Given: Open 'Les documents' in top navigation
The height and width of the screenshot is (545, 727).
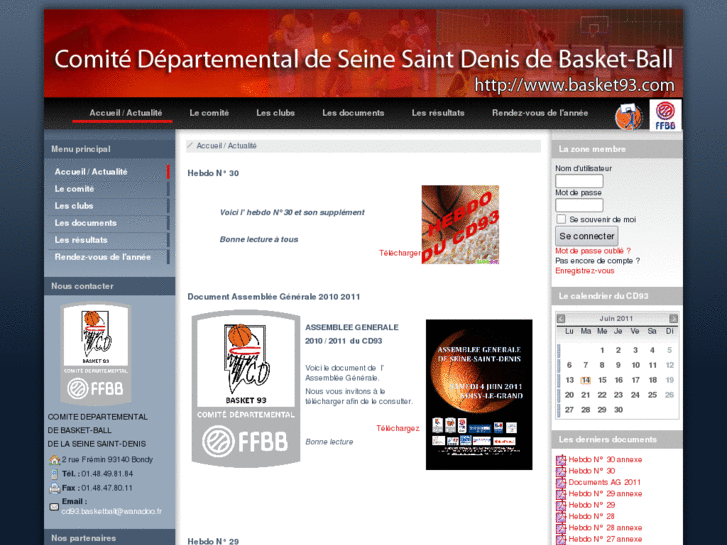Looking at the screenshot, I should point(353,113).
